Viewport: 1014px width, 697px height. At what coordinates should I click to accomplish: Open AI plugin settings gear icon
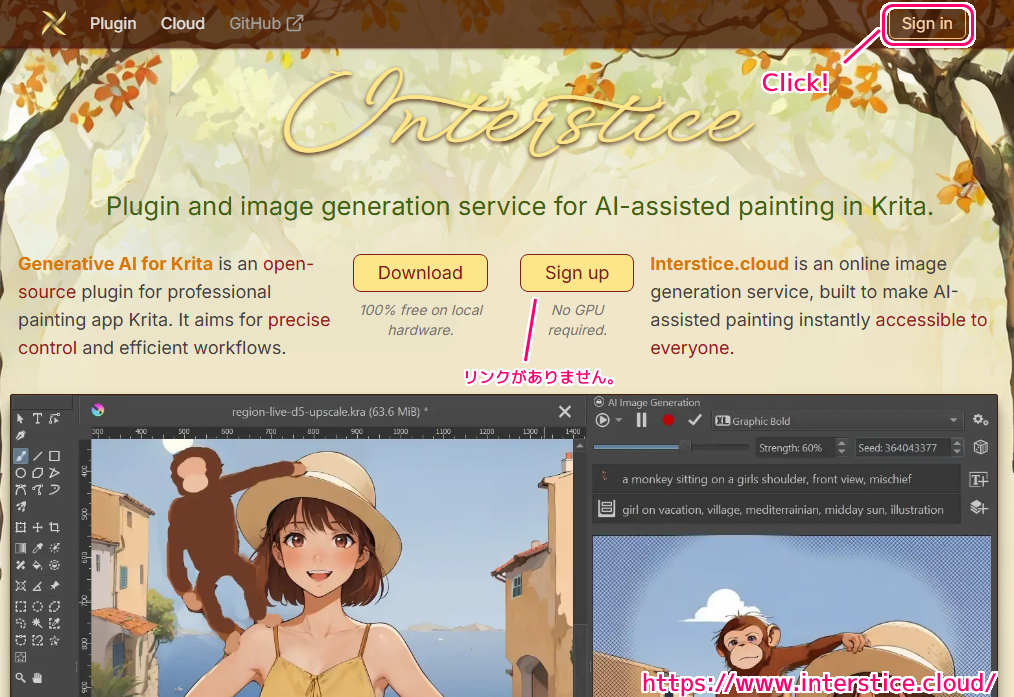click(980, 420)
